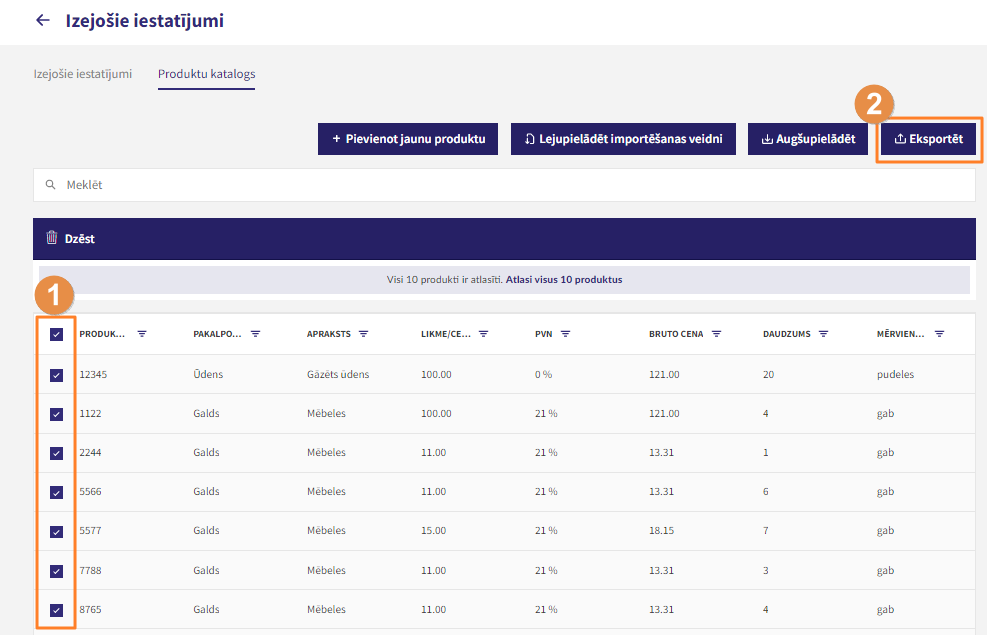Click the pudeles unit cell
This screenshot has height=635, width=987.
pyautogui.click(x=895, y=374)
